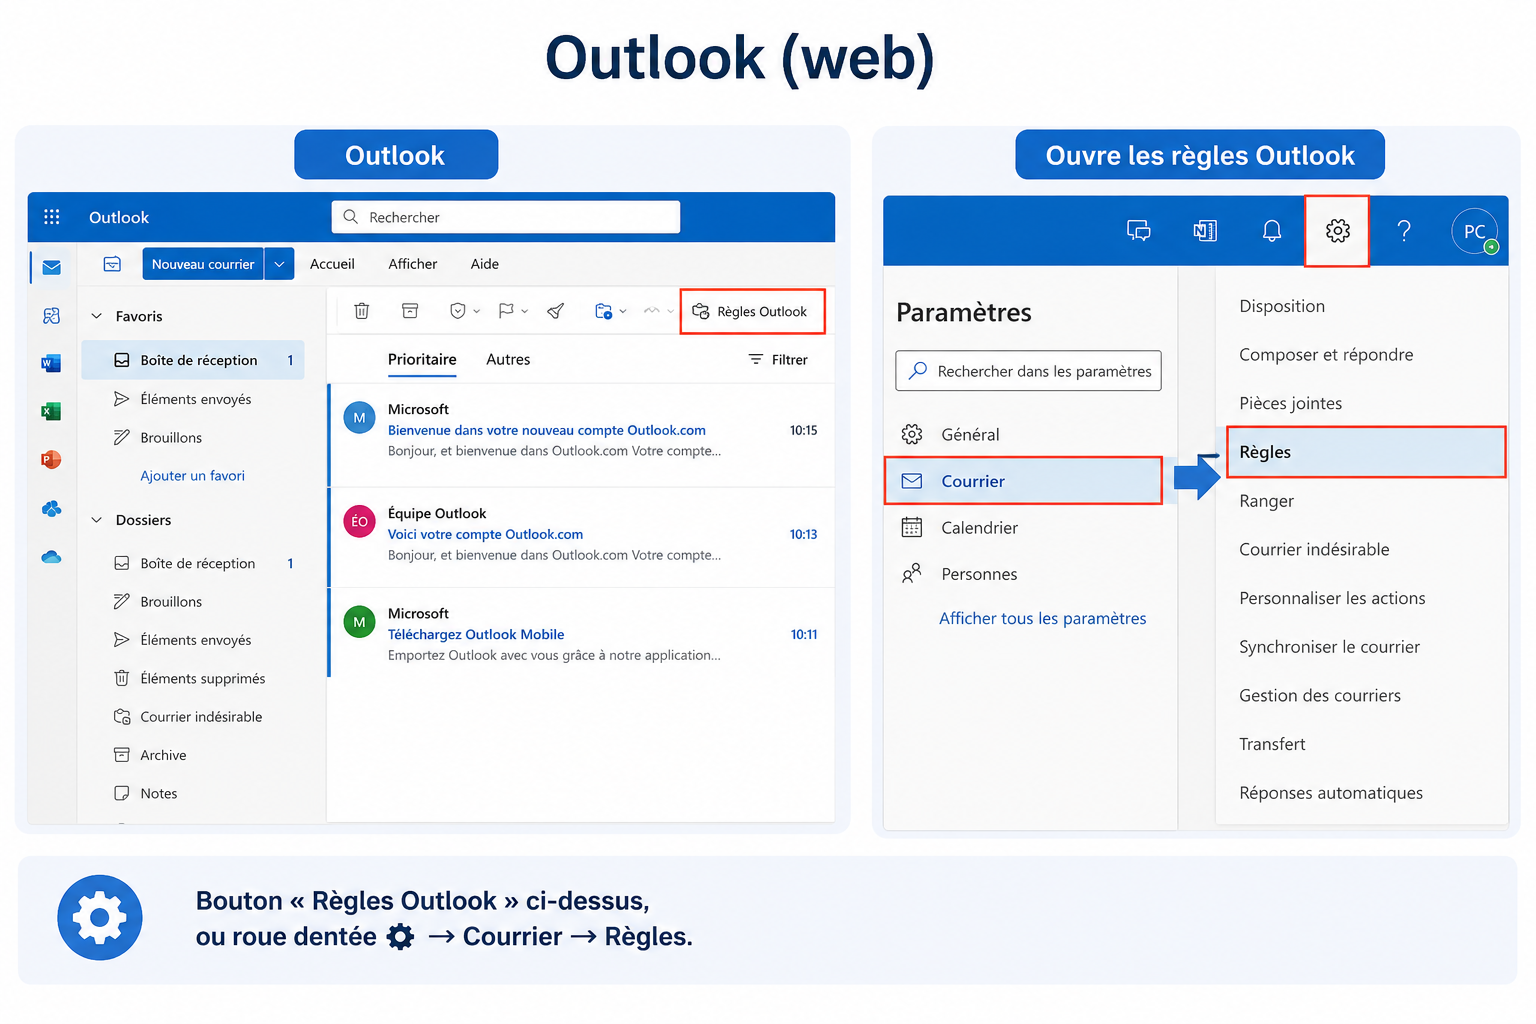Open email Téléchargez Outlook Mobile
Screen dimensions: 1536x1024
(582, 634)
